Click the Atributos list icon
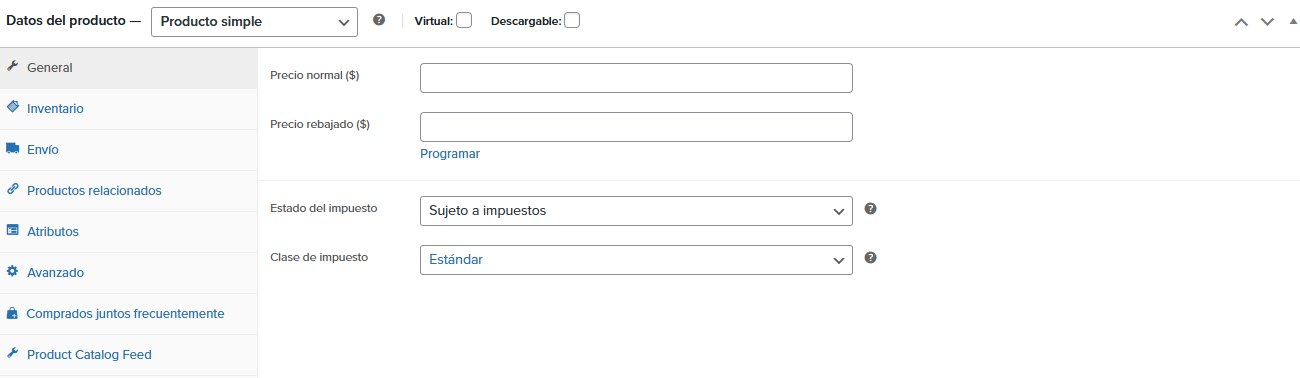The image size is (1300, 378). 13,230
